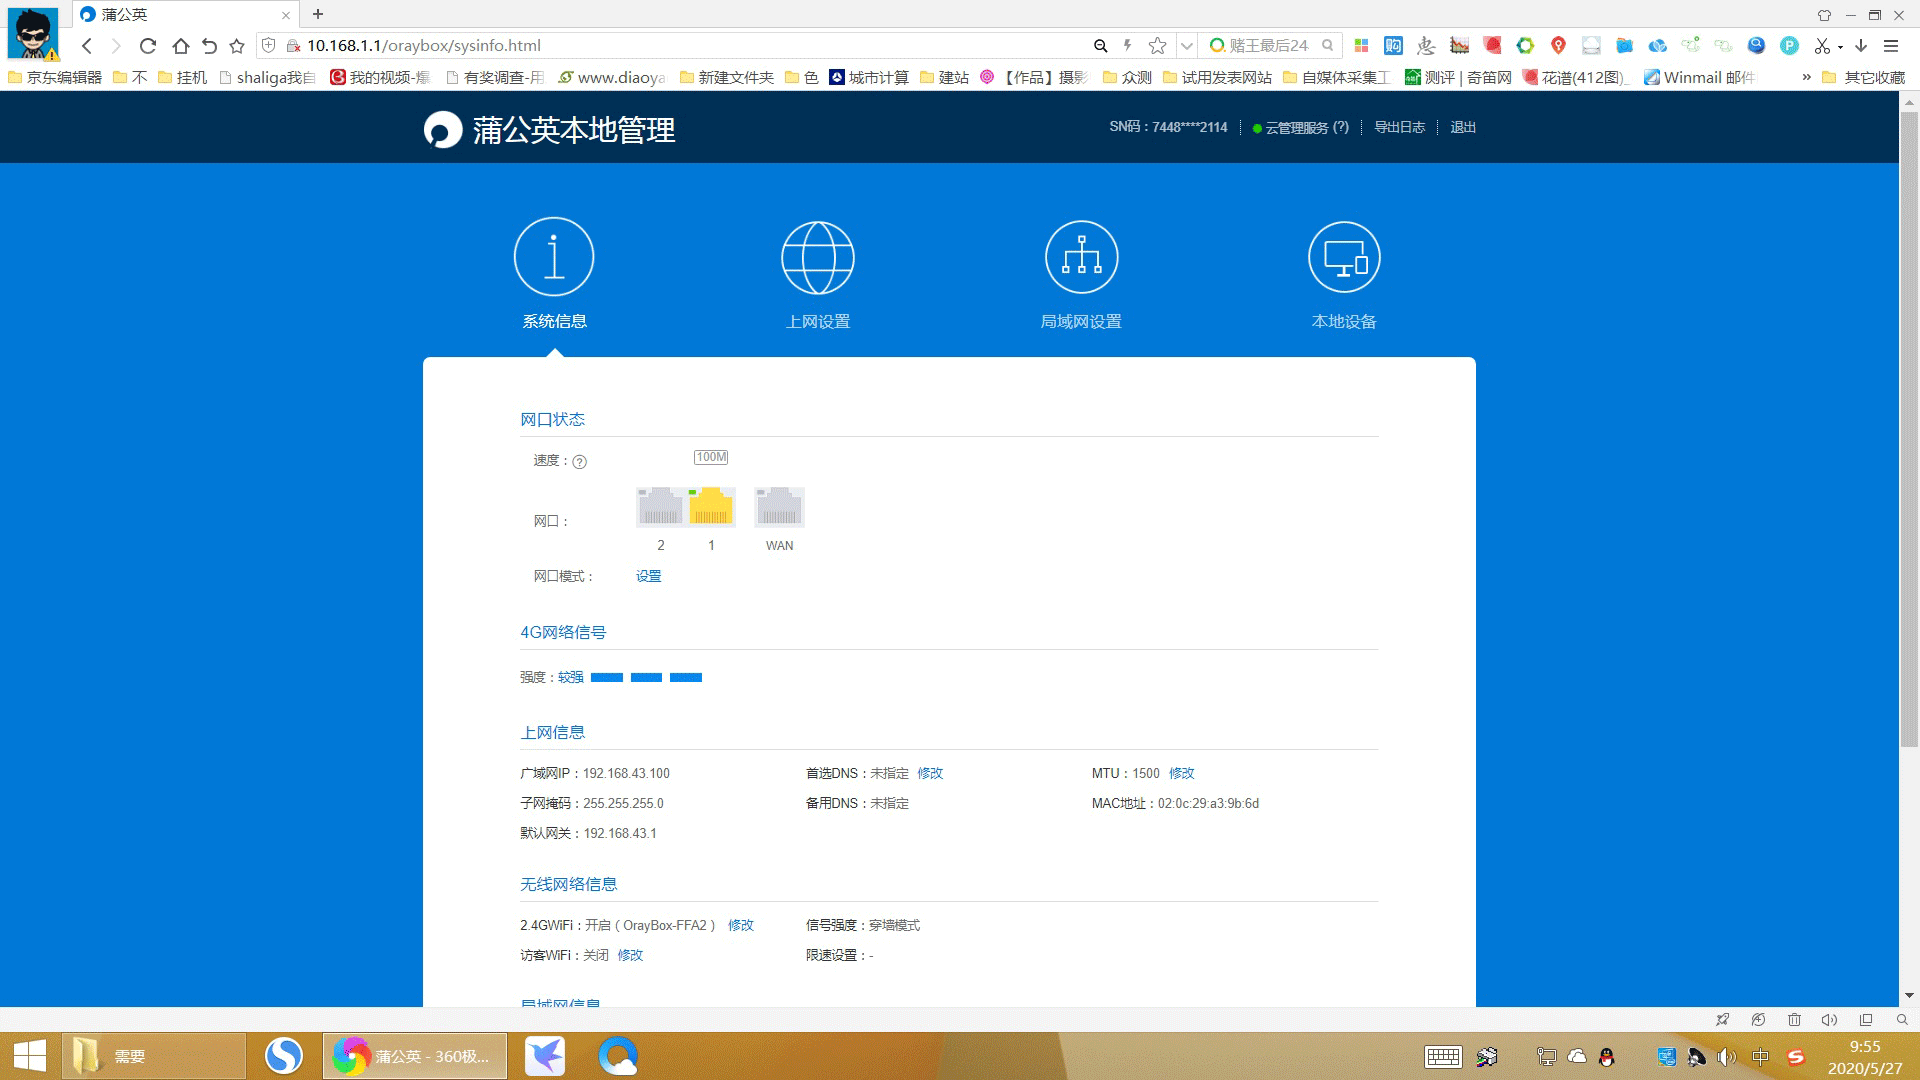1920x1080 pixels.
Task: Click 修改 next to 2.4GWiFi
Action: [x=741, y=925]
